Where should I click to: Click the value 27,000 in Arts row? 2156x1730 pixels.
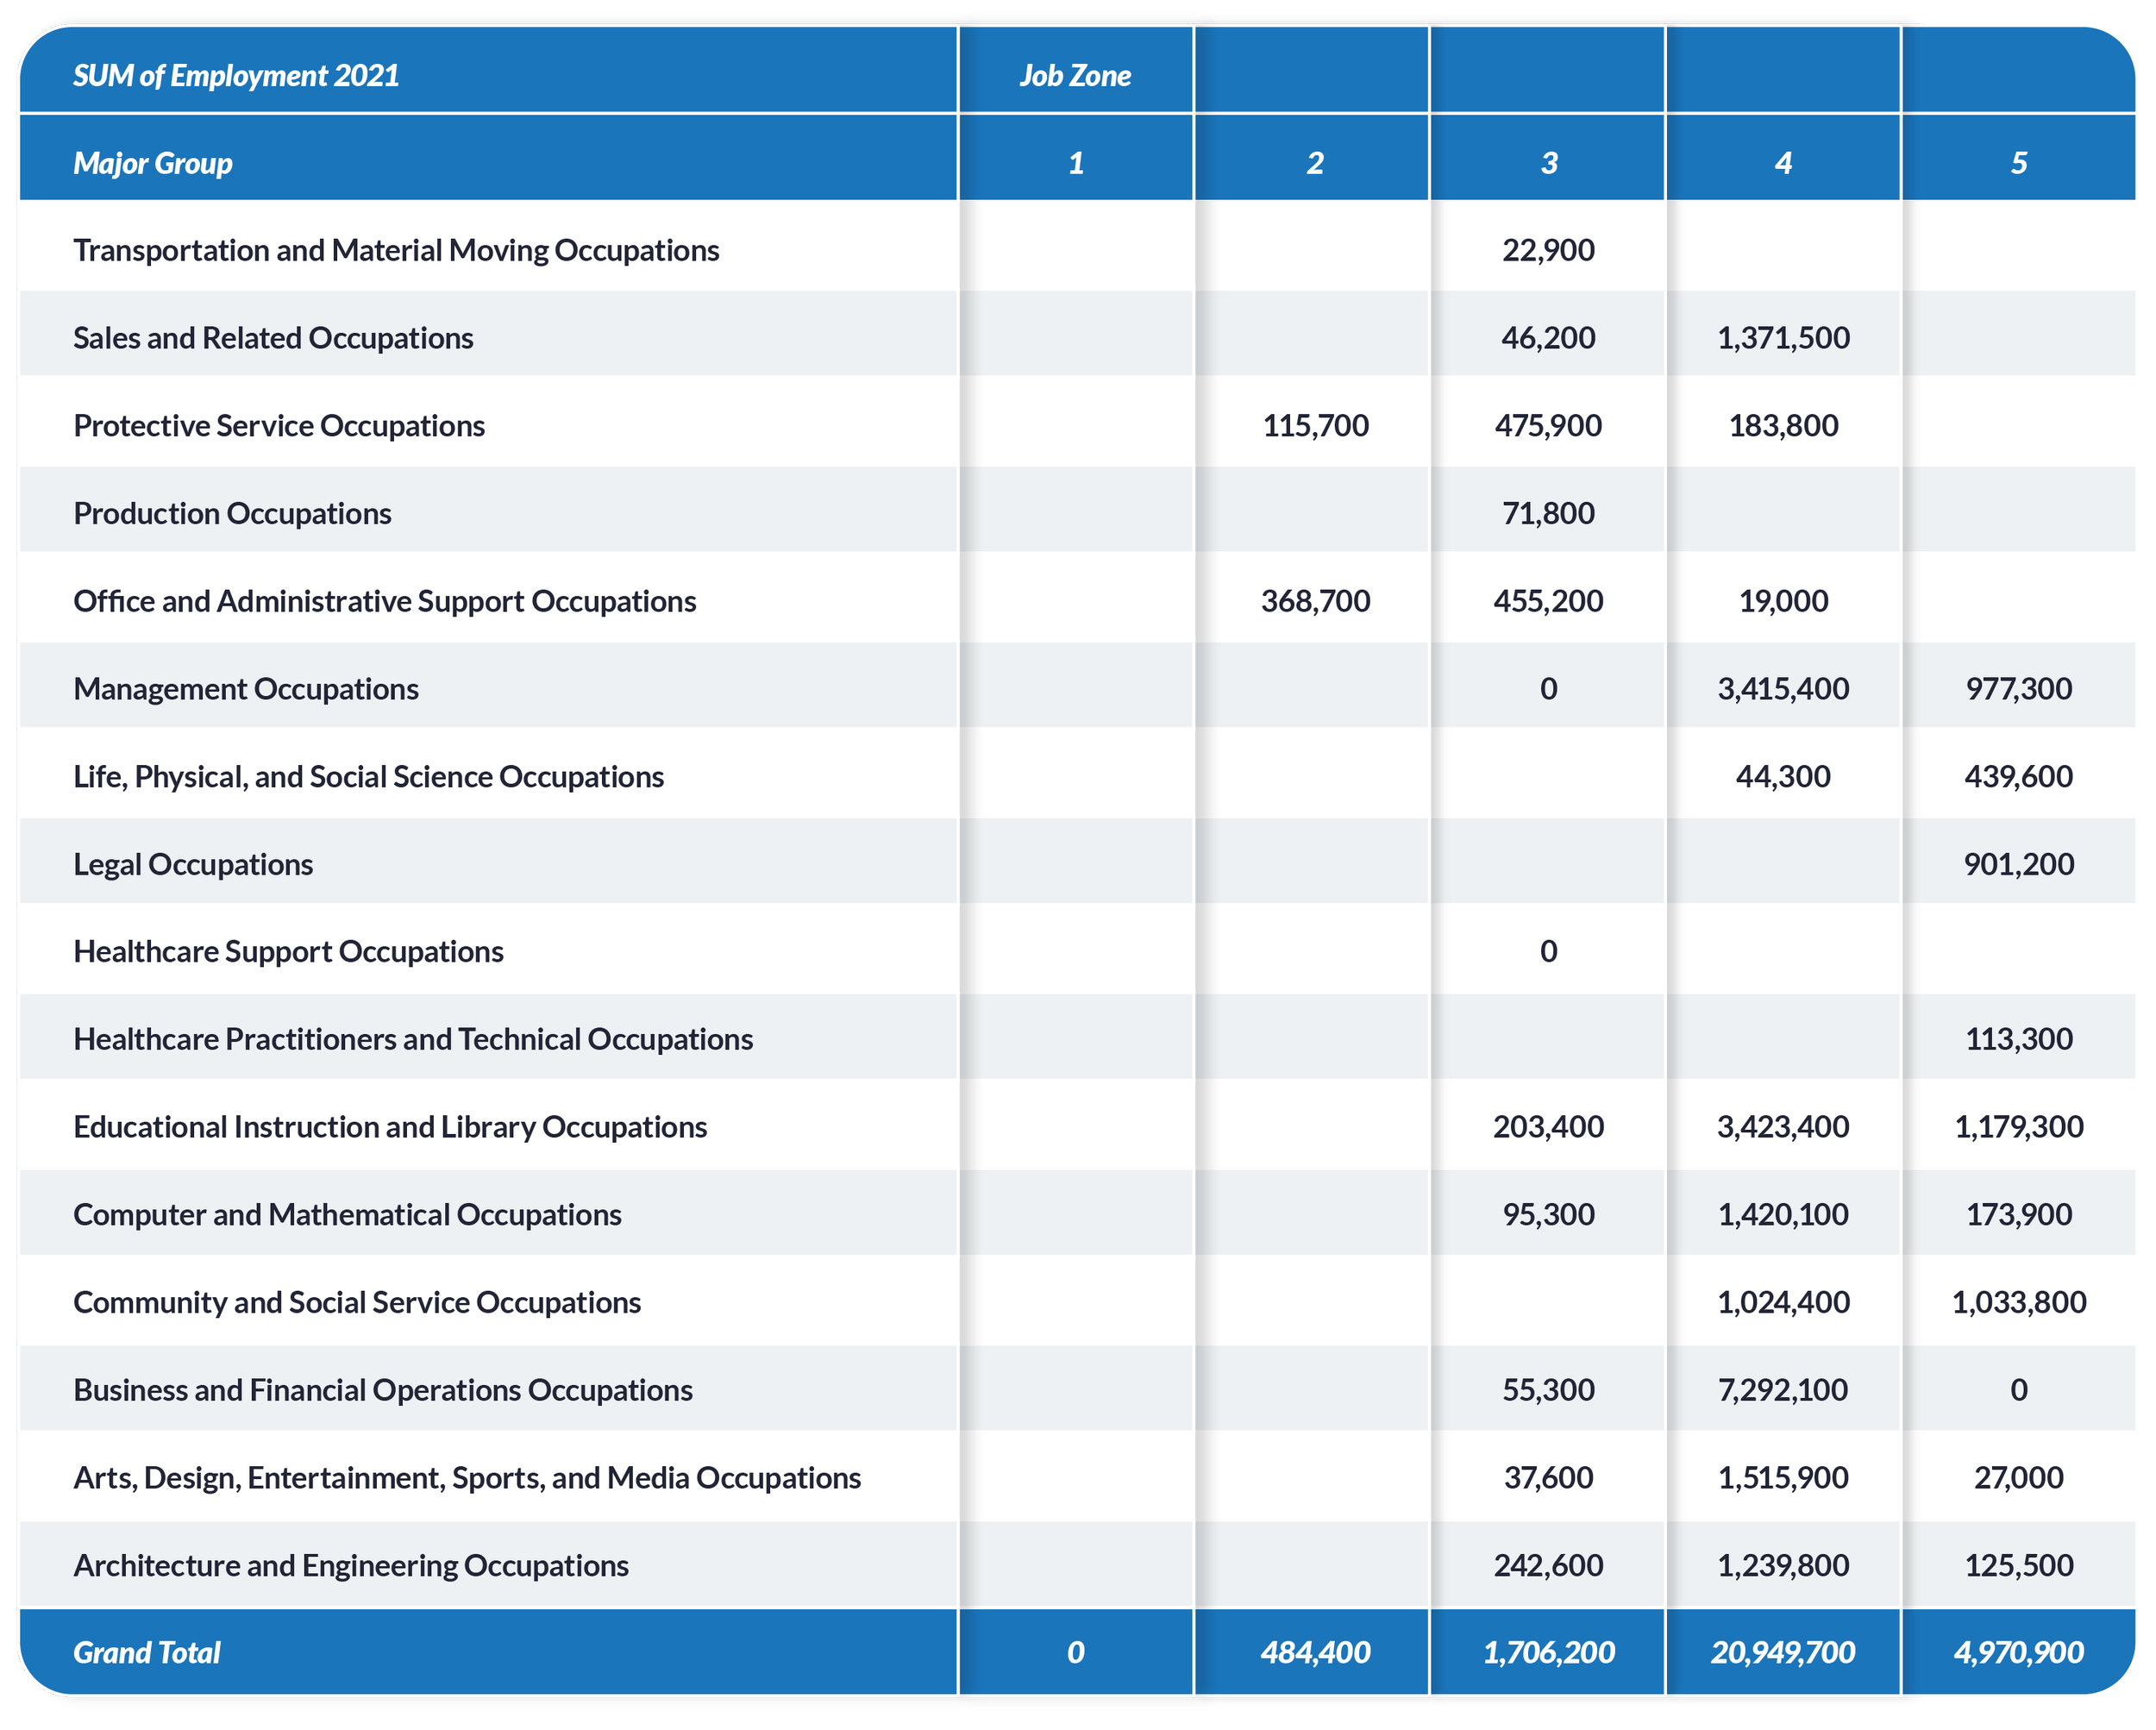point(2018,1478)
